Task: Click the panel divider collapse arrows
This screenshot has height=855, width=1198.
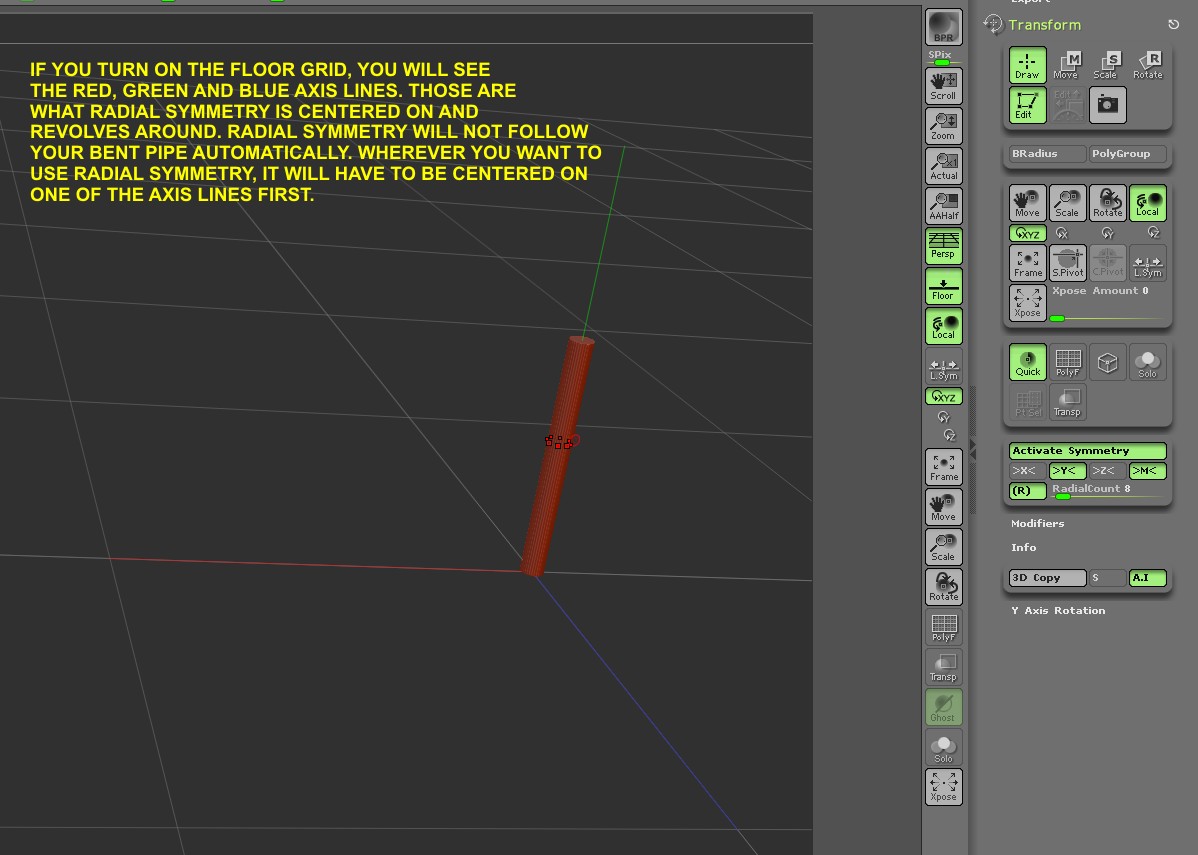Action: (972, 449)
